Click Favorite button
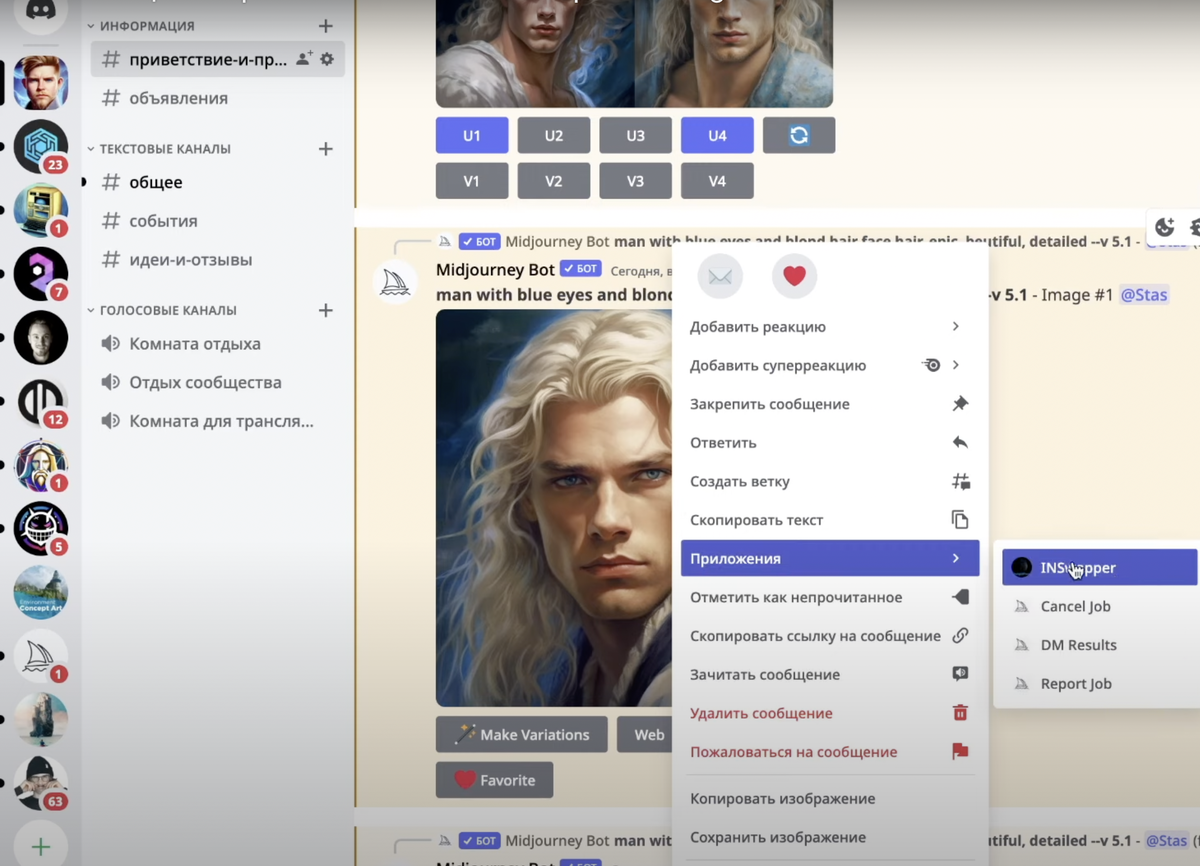 point(495,780)
